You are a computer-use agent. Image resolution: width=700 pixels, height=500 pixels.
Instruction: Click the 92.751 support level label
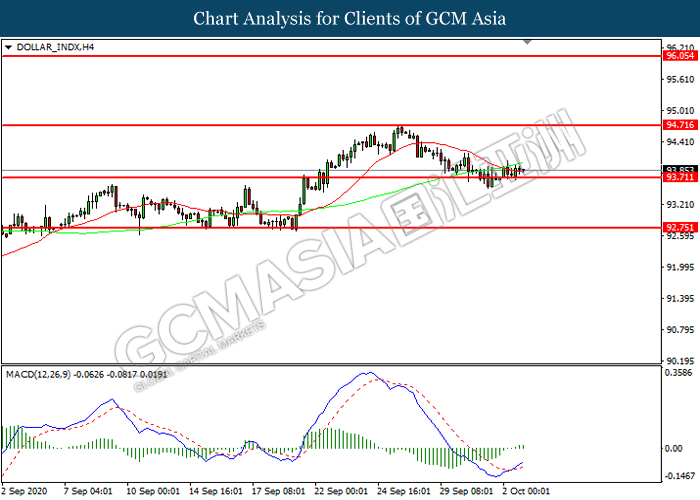click(679, 228)
